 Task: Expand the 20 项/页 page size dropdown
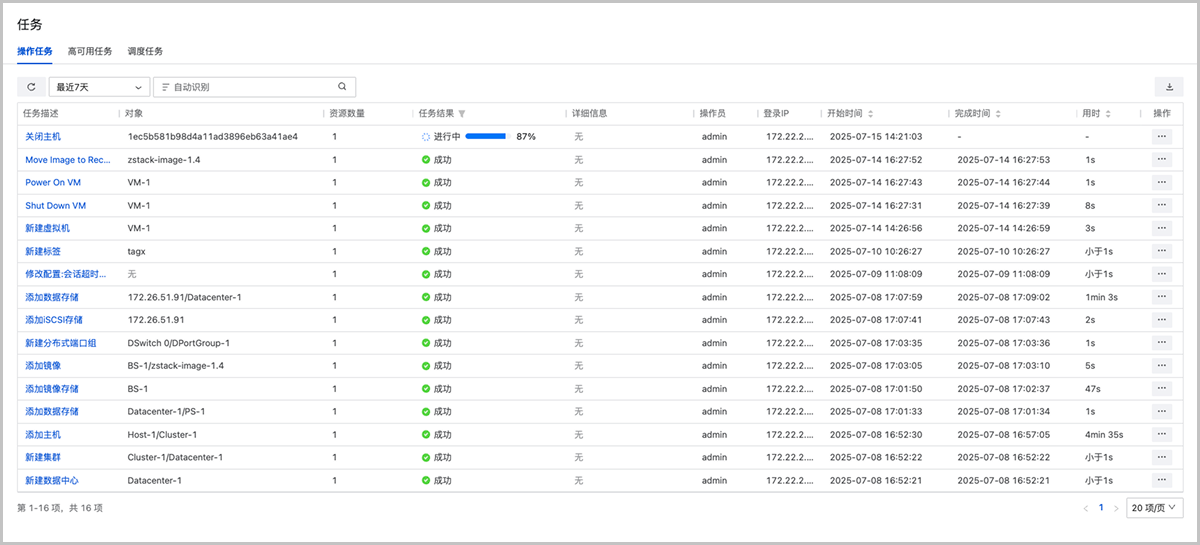(1155, 508)
